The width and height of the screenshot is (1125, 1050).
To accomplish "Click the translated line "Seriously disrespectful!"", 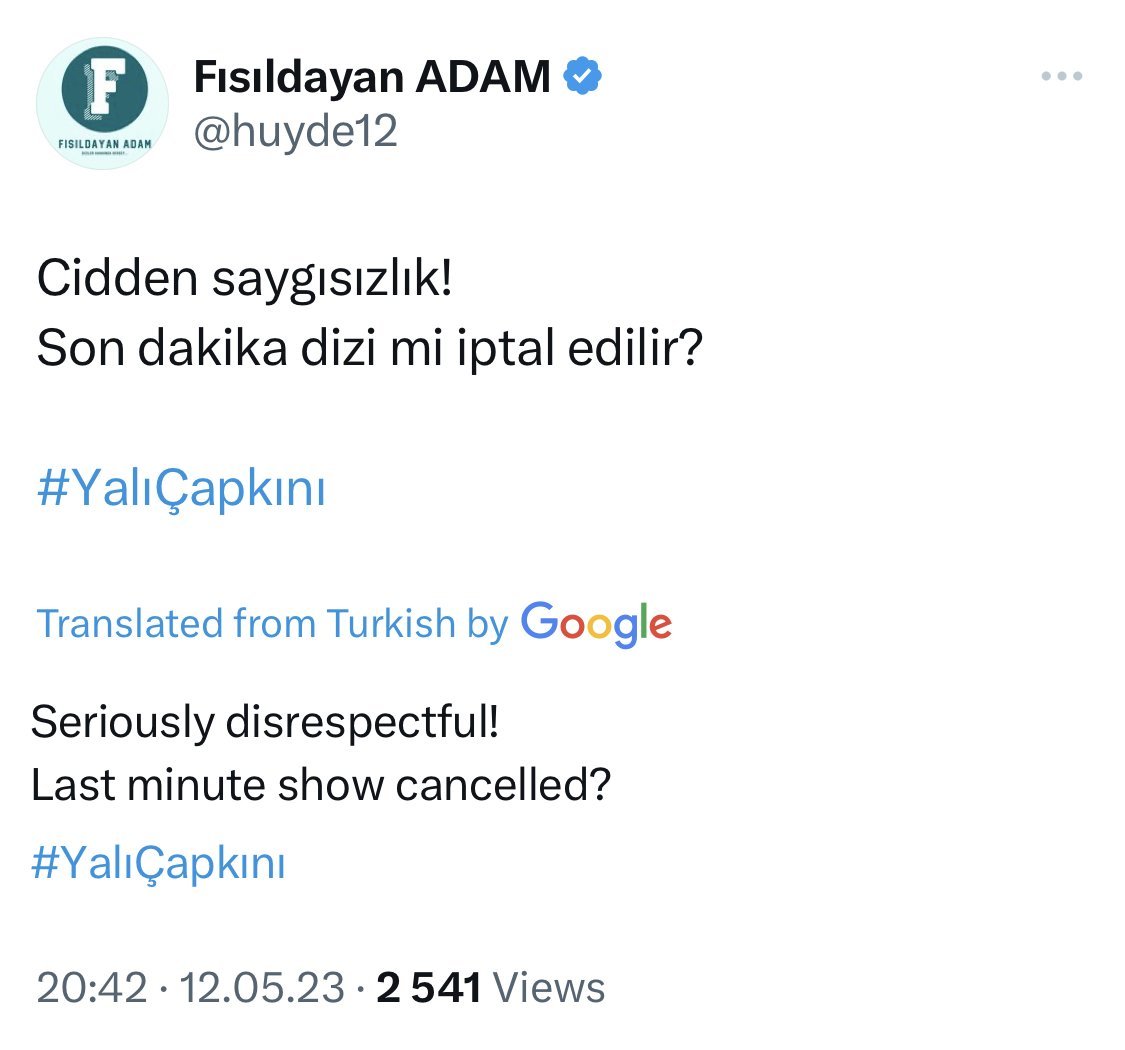I will click(x=265, y=721).
